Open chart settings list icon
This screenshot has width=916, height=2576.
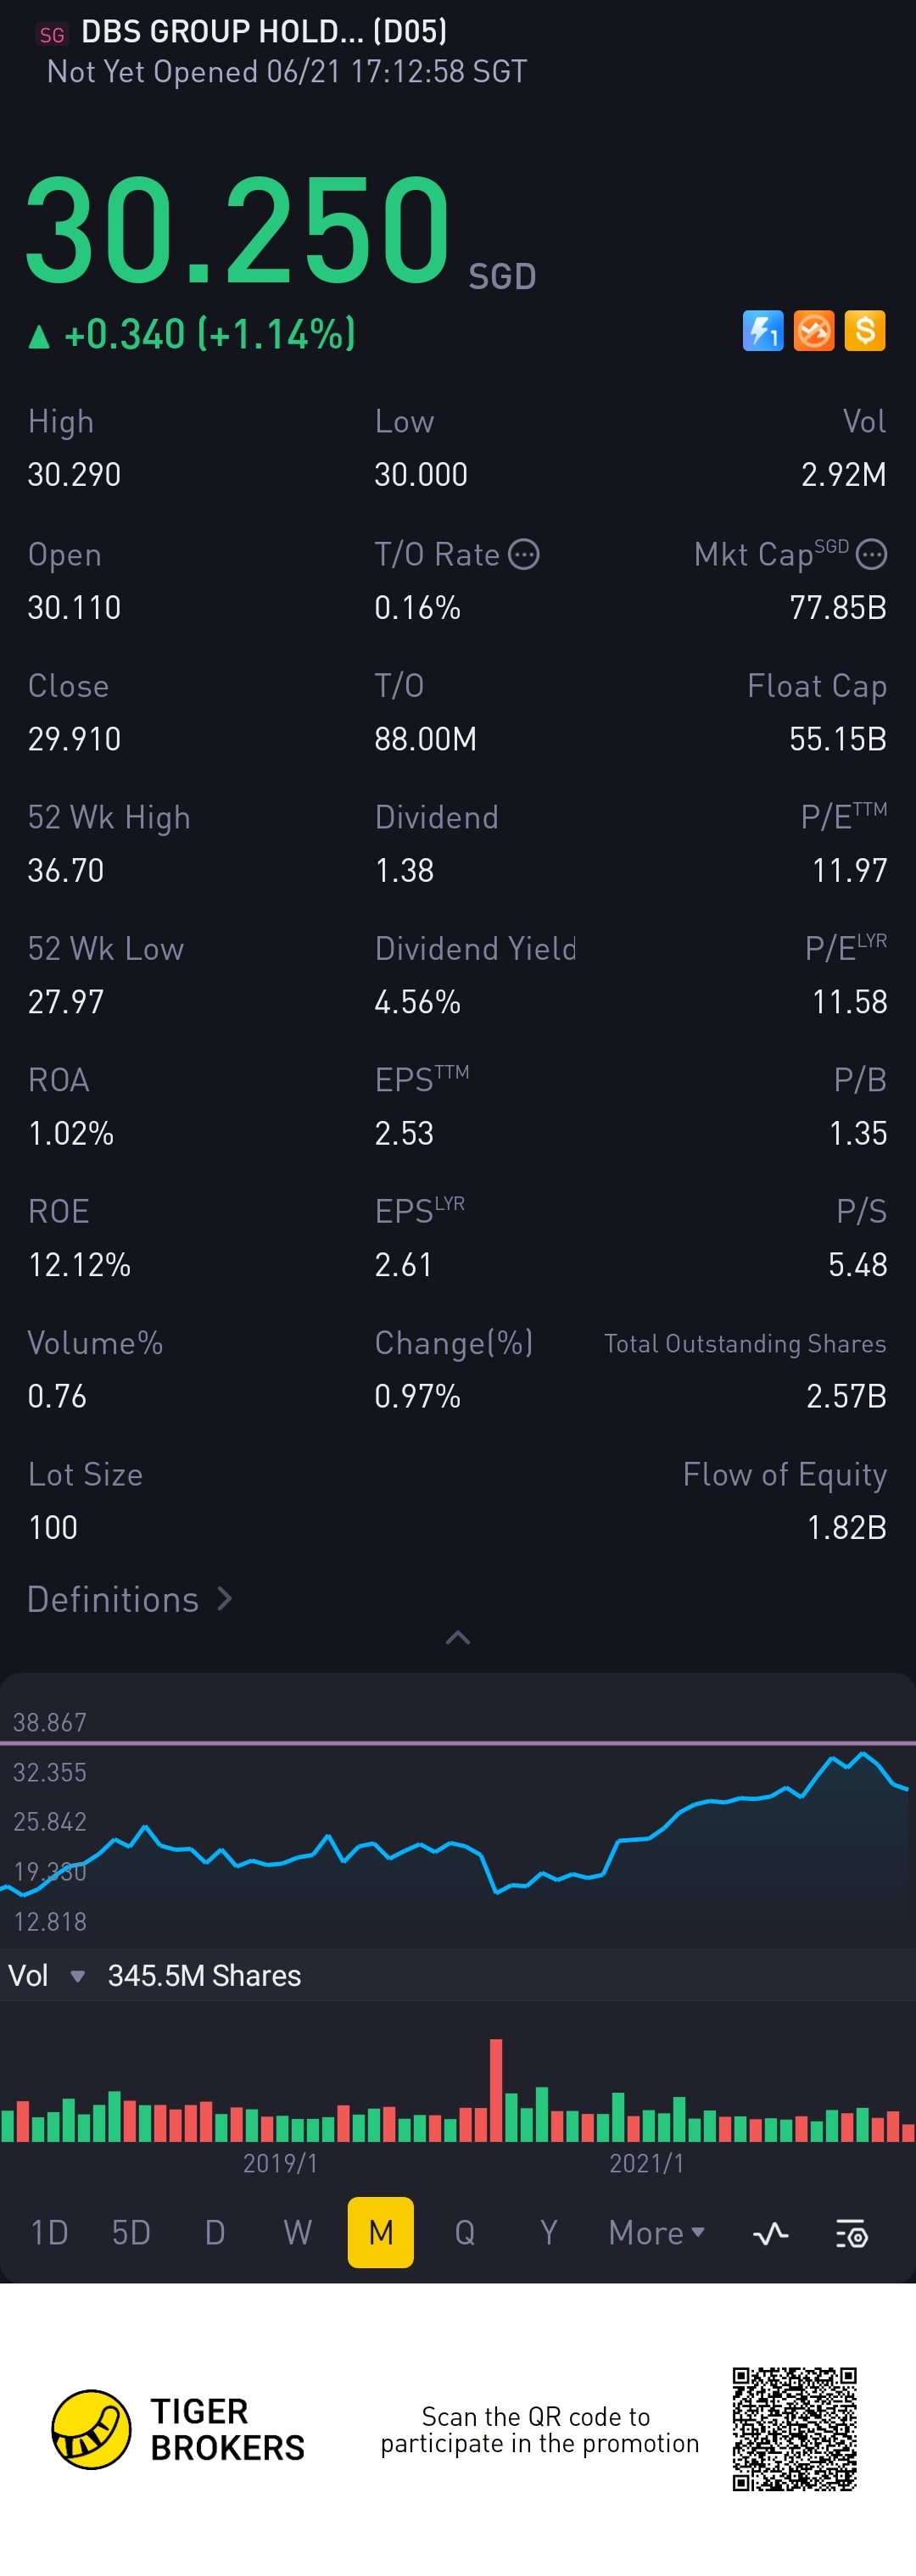pos(851,2233)
